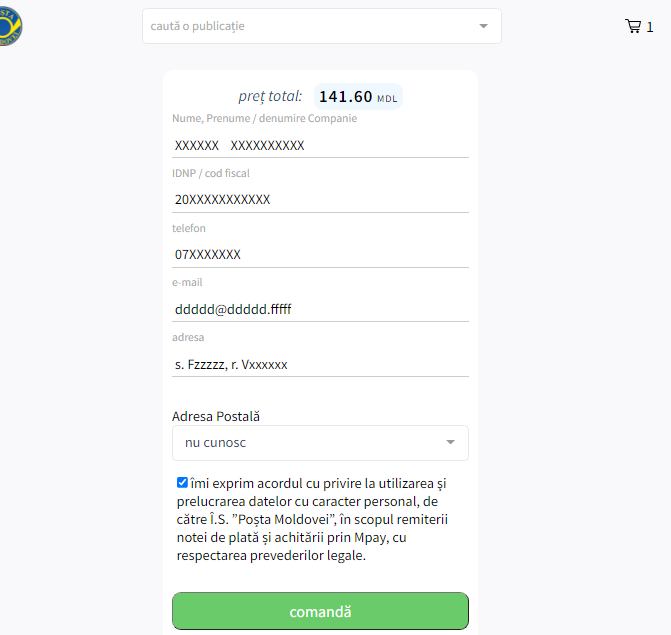Click the caută o publicație search box

point(322,26)
